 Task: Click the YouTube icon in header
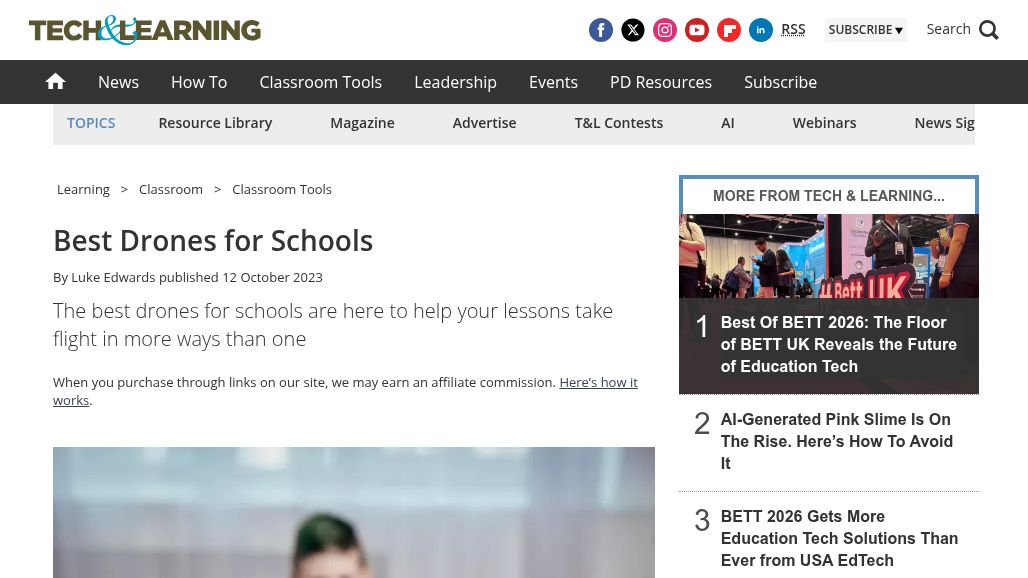pos(697,30)
